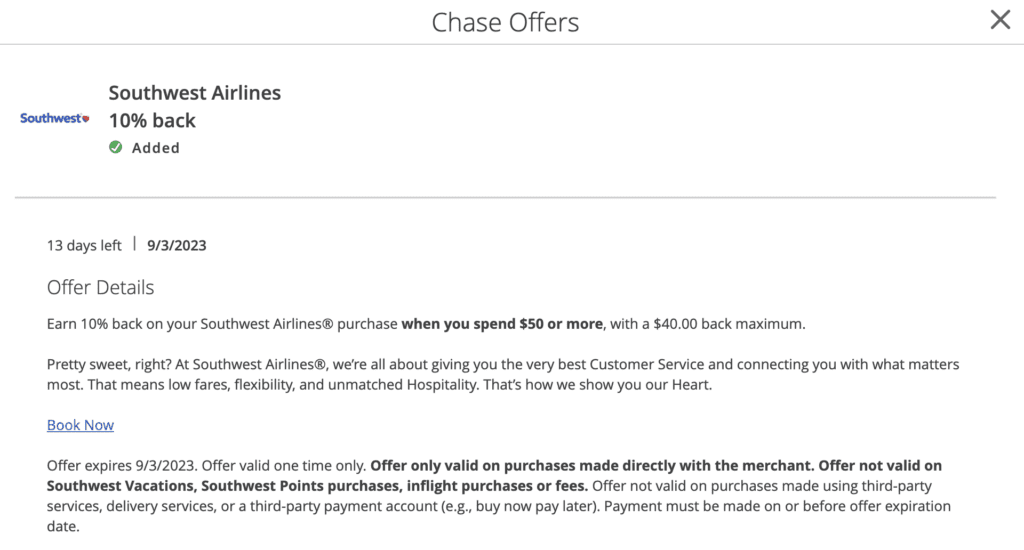Image resolution: width=1024 pixels, height=550 pixels.
Task: Click the Offer Details heading
Action: click(x=100, y=288)
